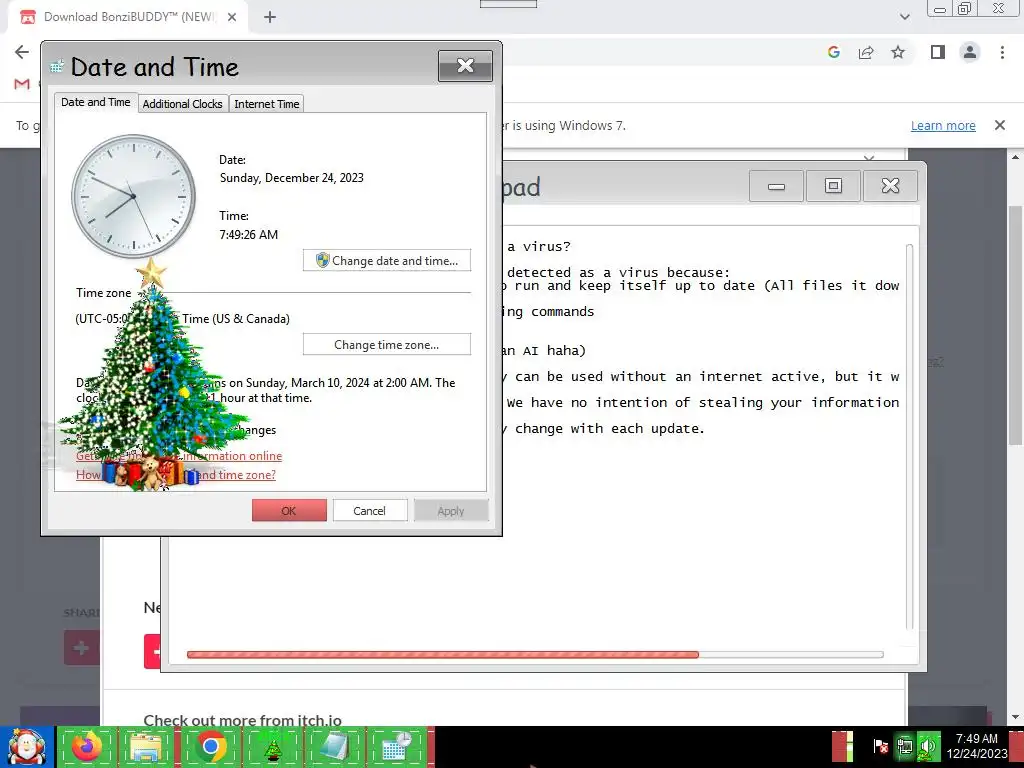The image size is (1024, 768).
Task: Launch Firefox from the taskbar
Action: pyautogui.click(x=87, y=746)
